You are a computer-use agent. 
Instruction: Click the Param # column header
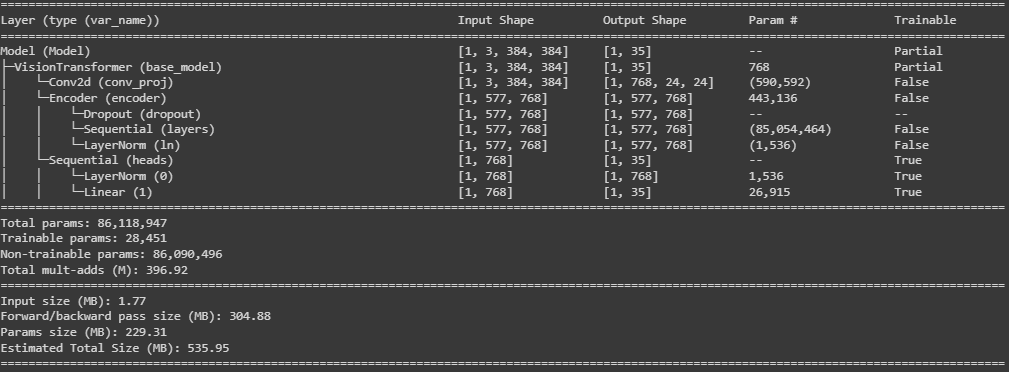(773, 21)
